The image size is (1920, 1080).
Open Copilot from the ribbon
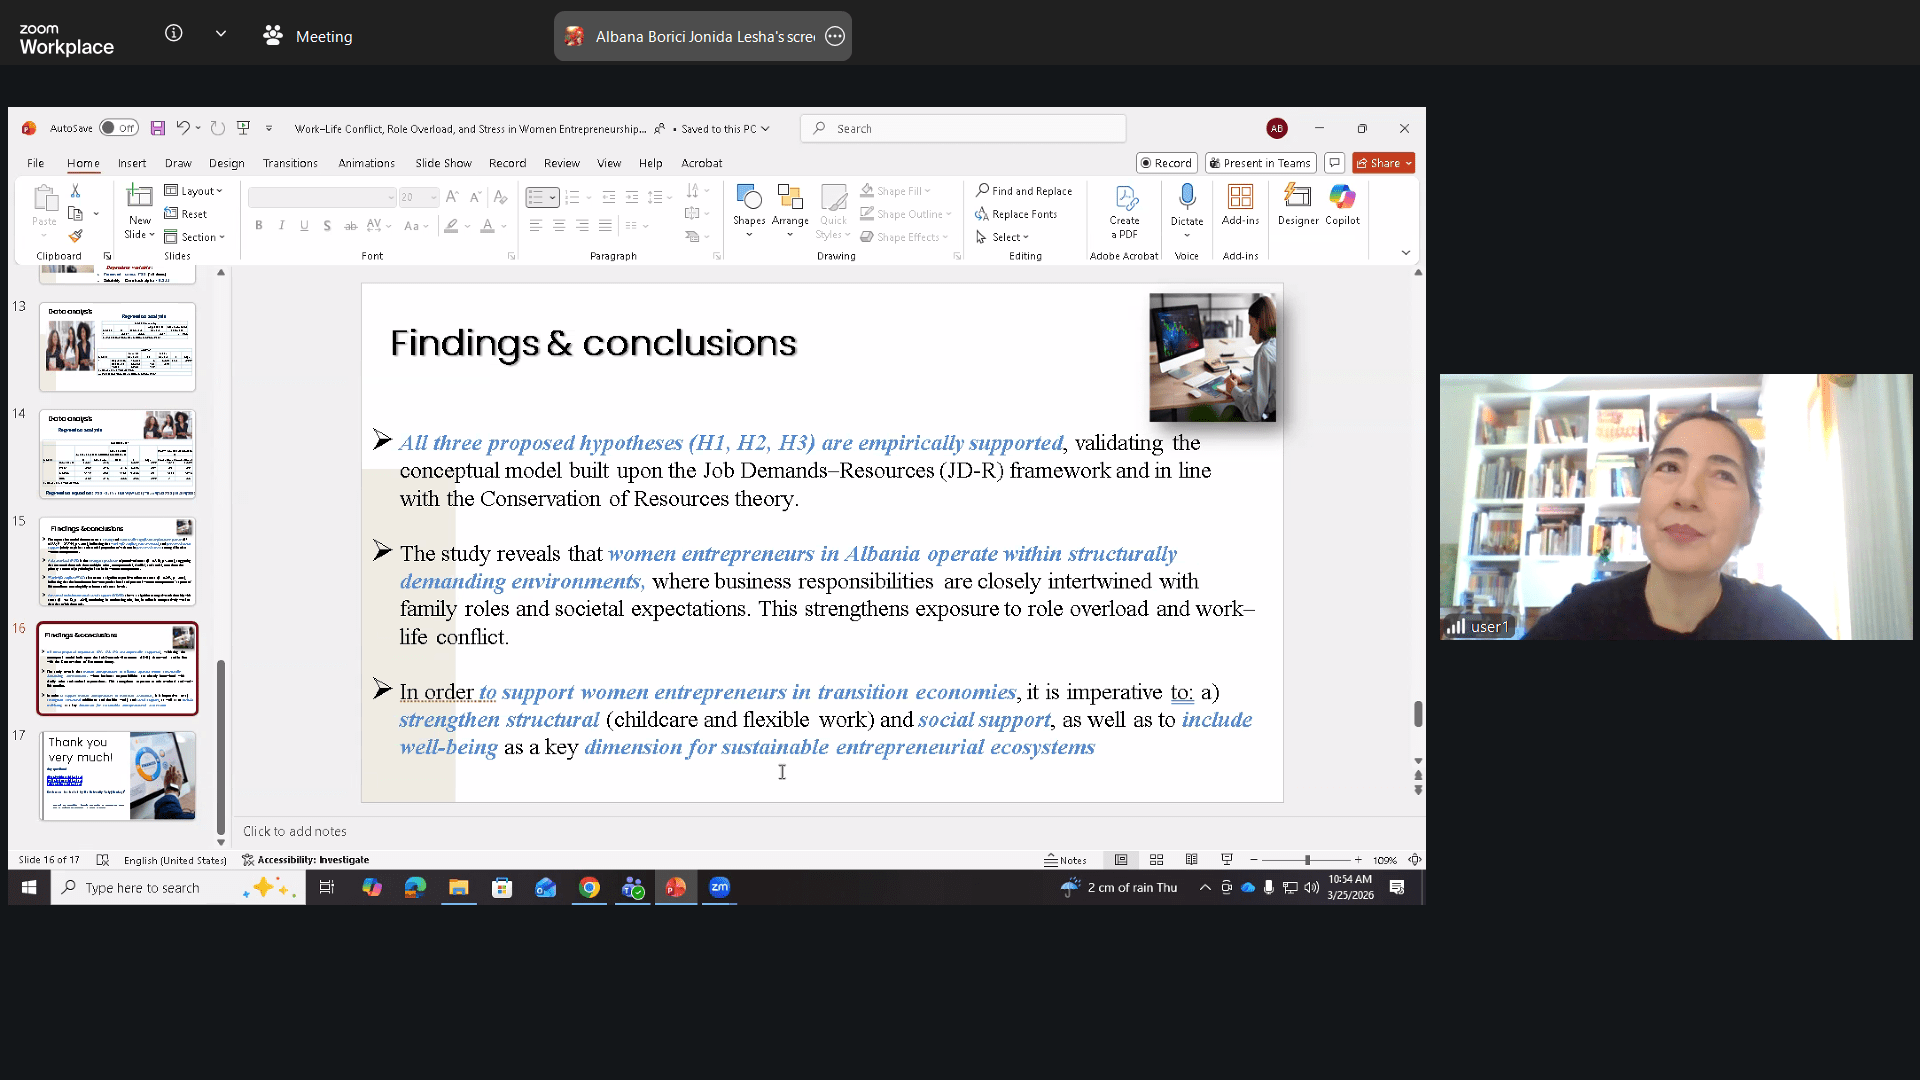1342,197
